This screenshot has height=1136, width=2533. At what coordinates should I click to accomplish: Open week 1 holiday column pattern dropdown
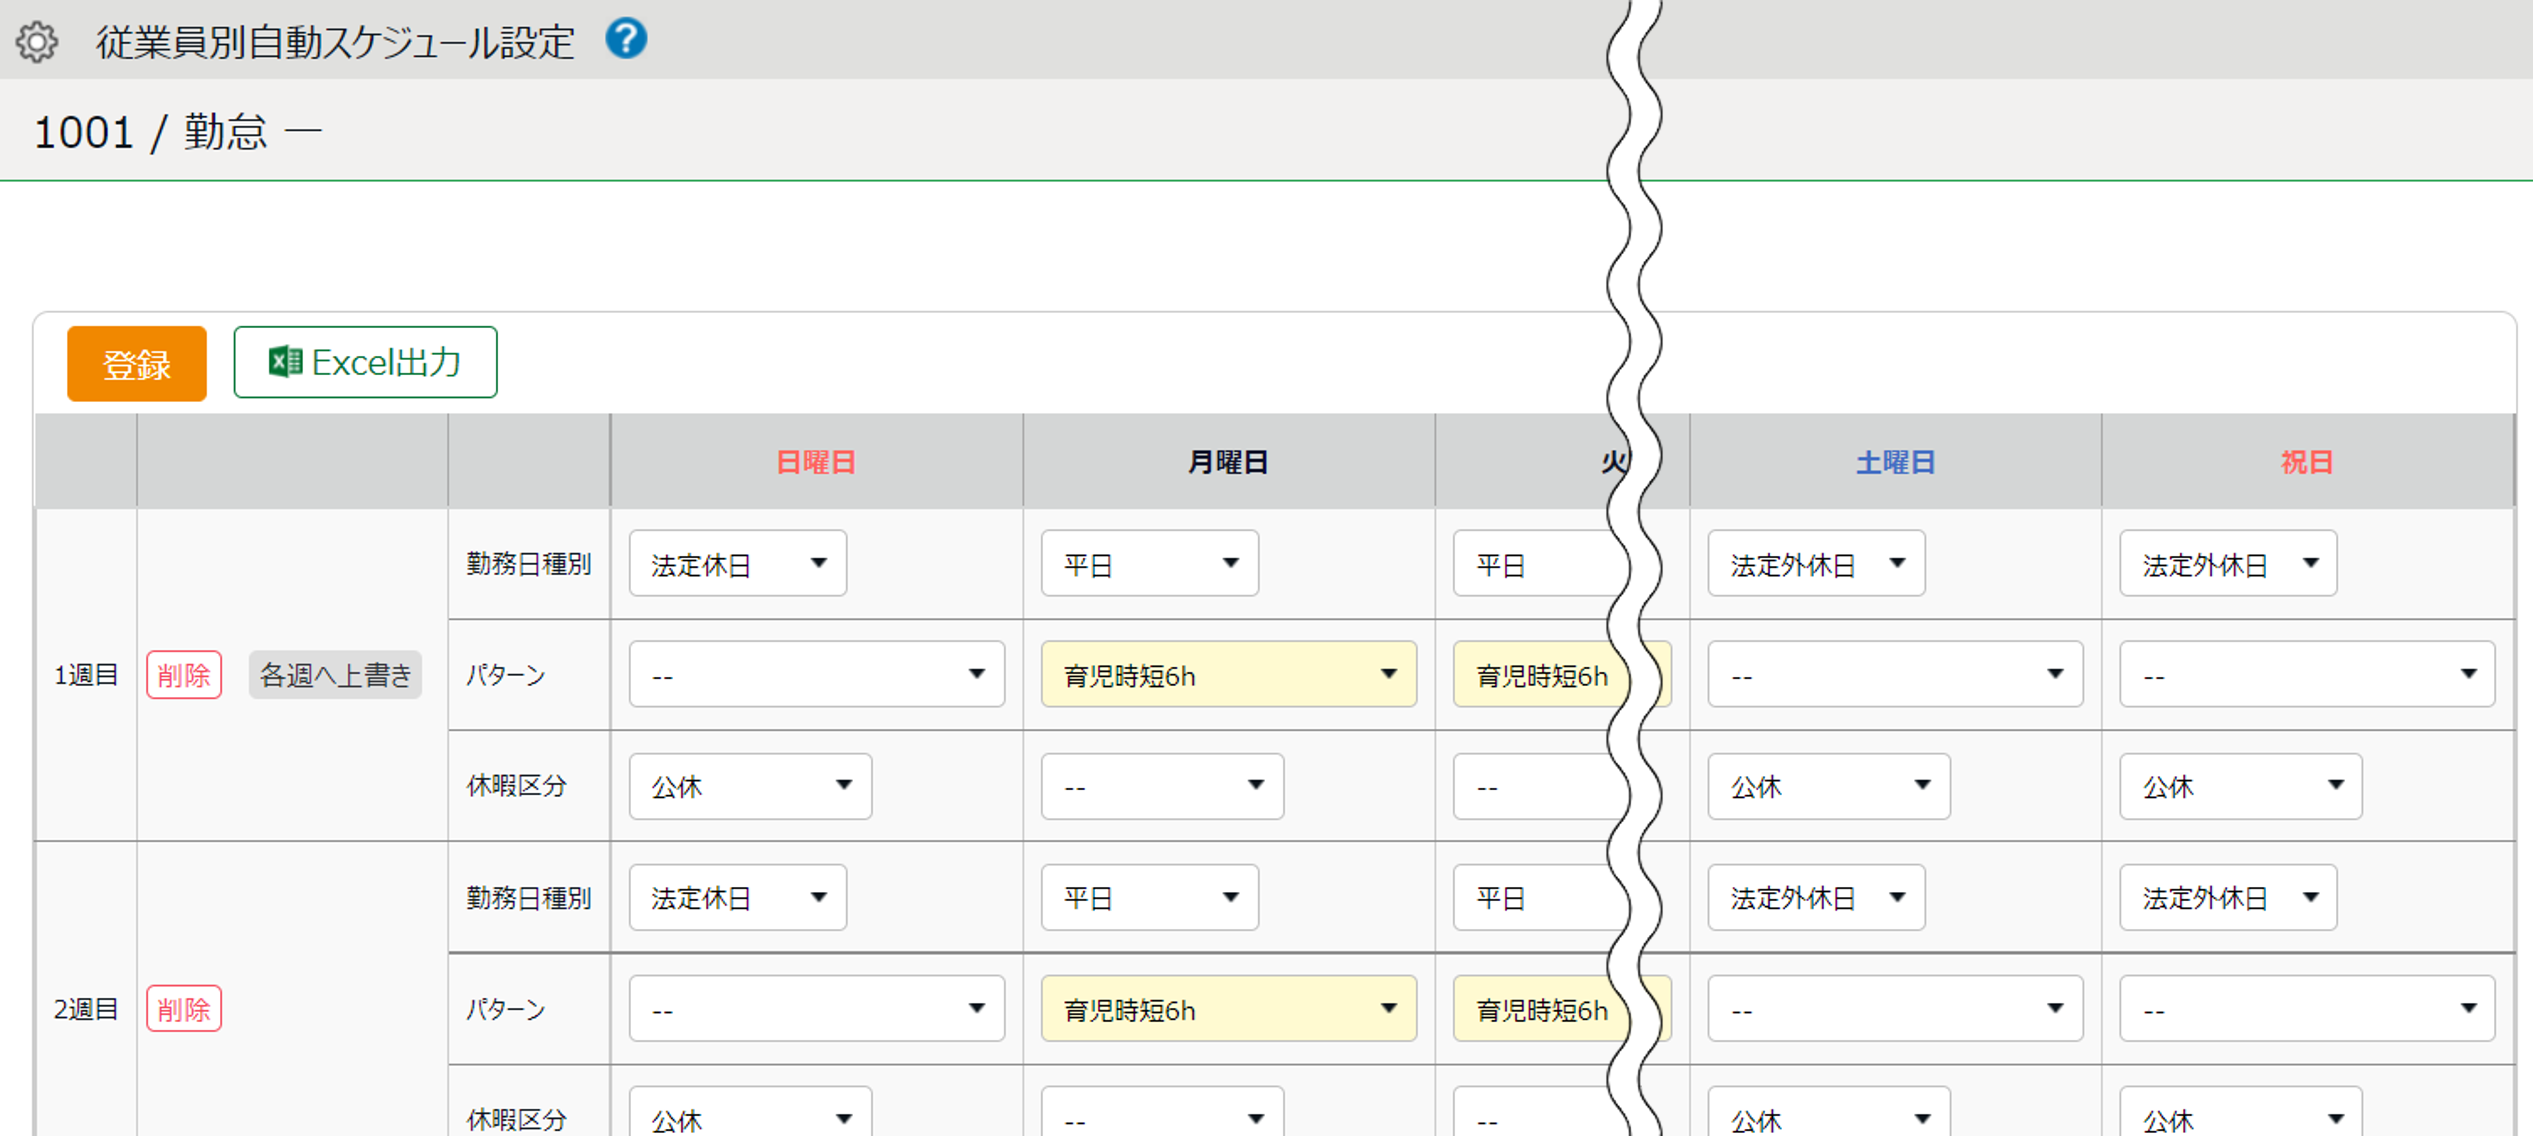click(2306, 675)
